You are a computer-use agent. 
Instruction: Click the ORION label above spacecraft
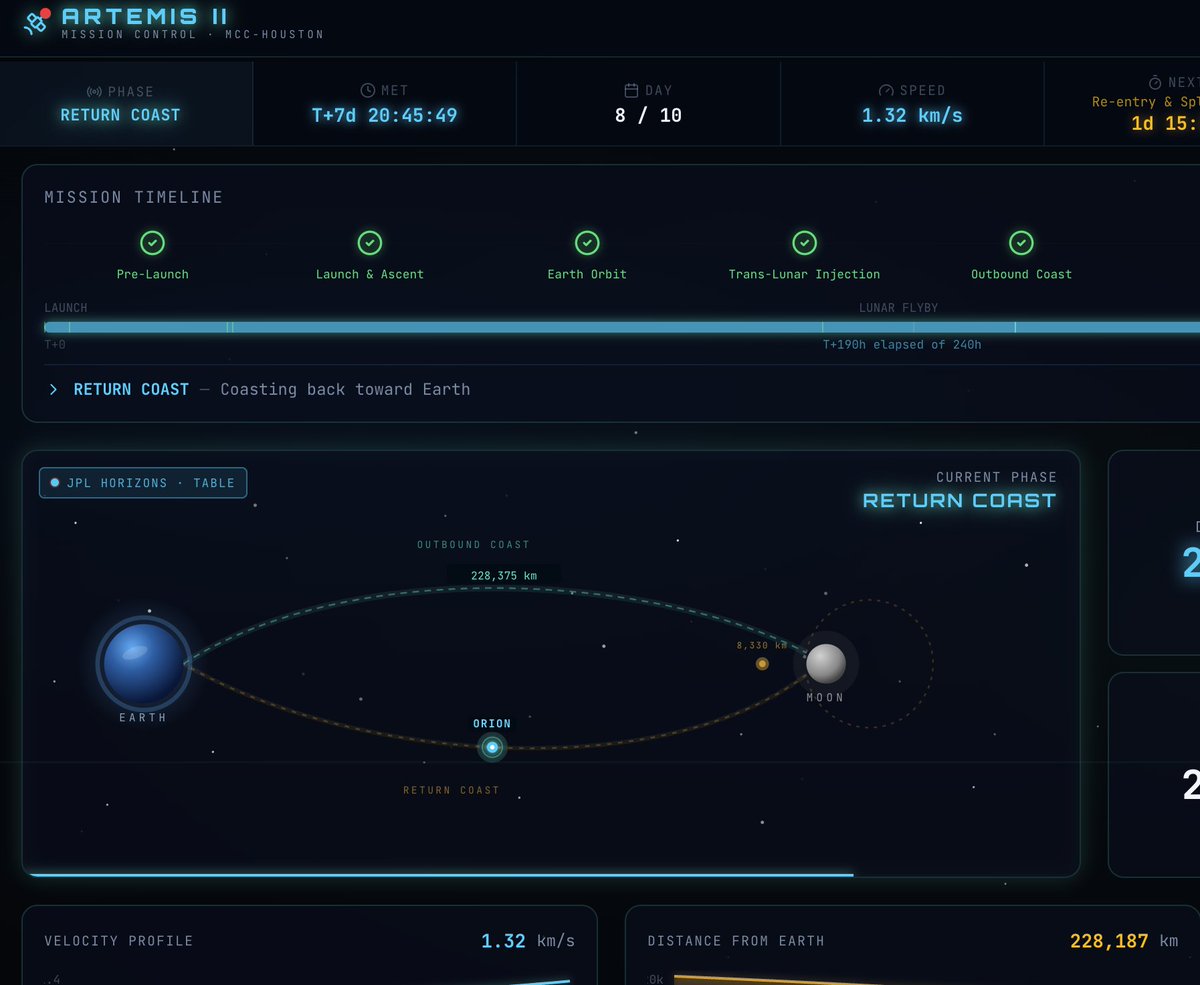point(492,723)
